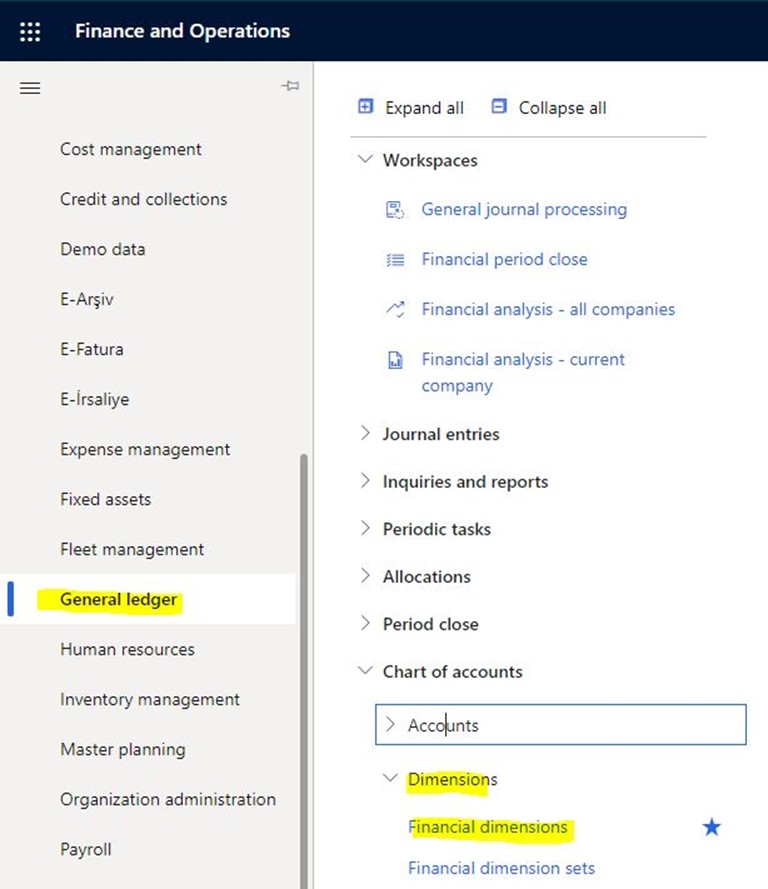Select the Fixed assets module
768x889 pixels.
(x=105, y=499)
